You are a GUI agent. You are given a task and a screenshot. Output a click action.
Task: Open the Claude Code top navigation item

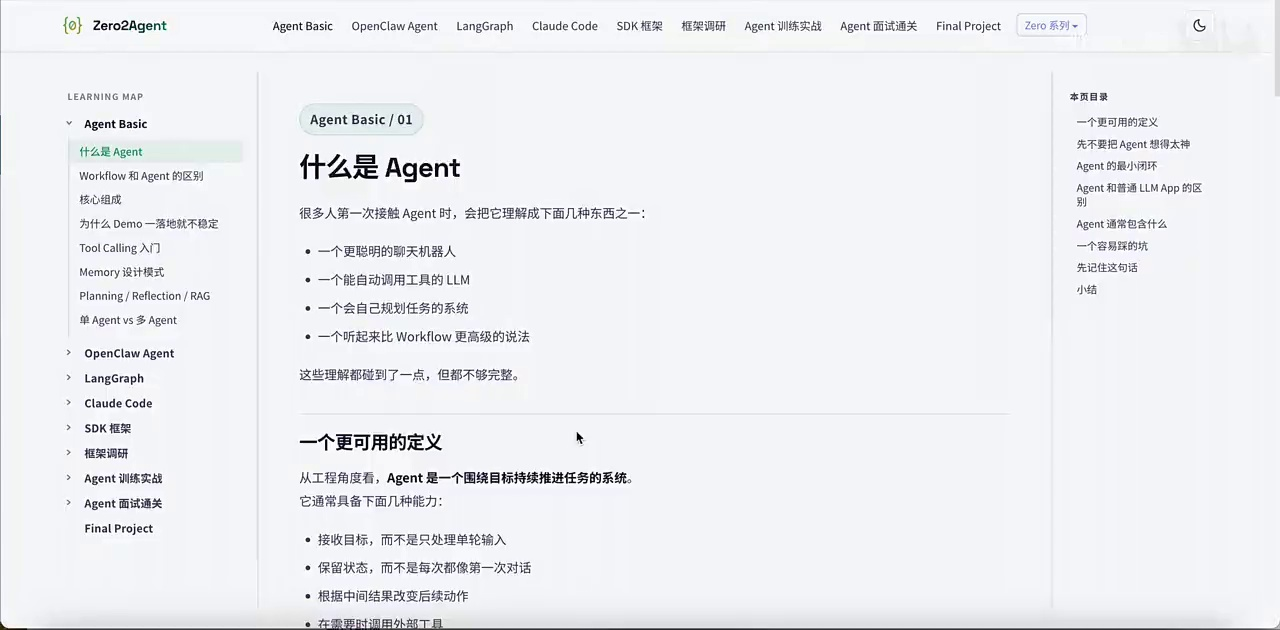(564, 26)
